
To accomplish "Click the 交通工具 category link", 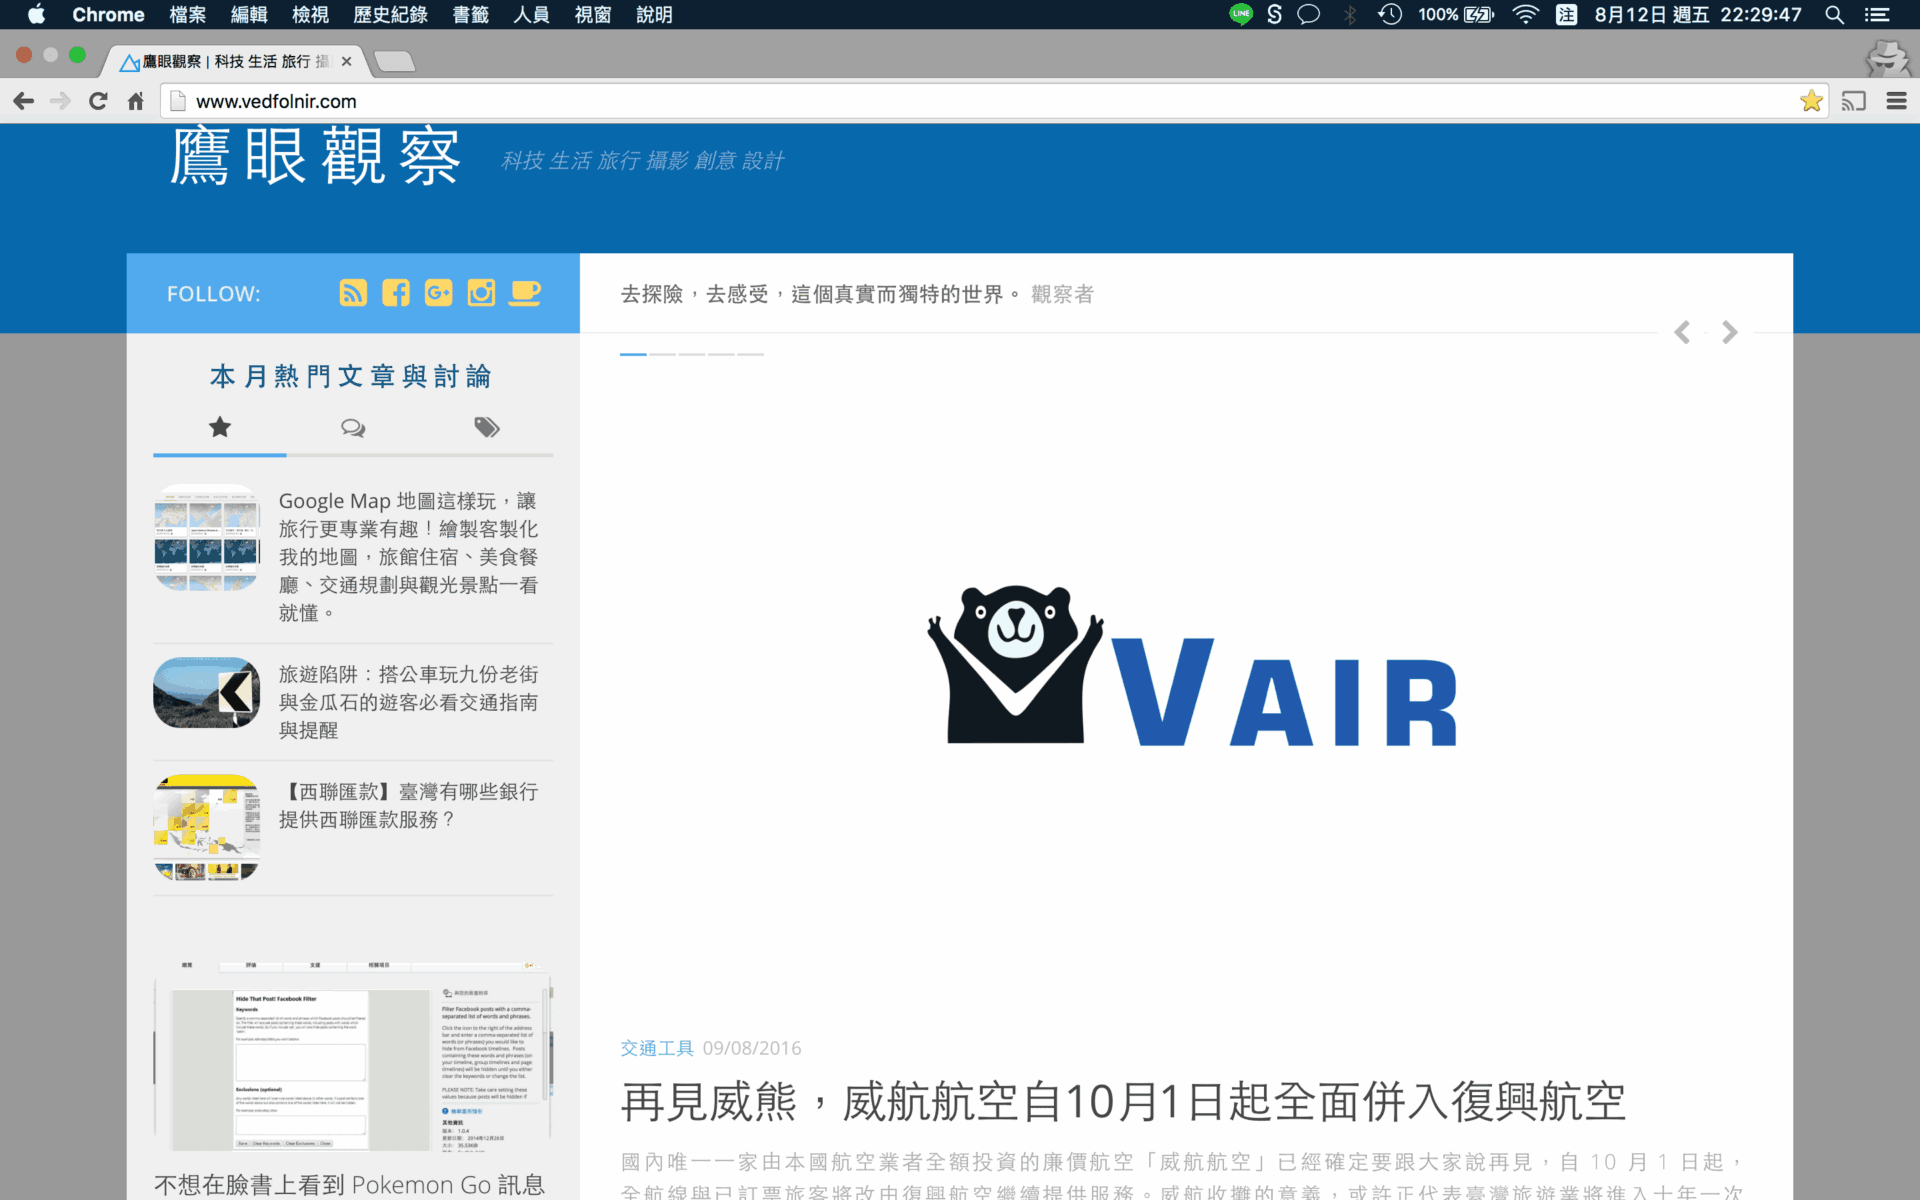I will pos(657,1048).
